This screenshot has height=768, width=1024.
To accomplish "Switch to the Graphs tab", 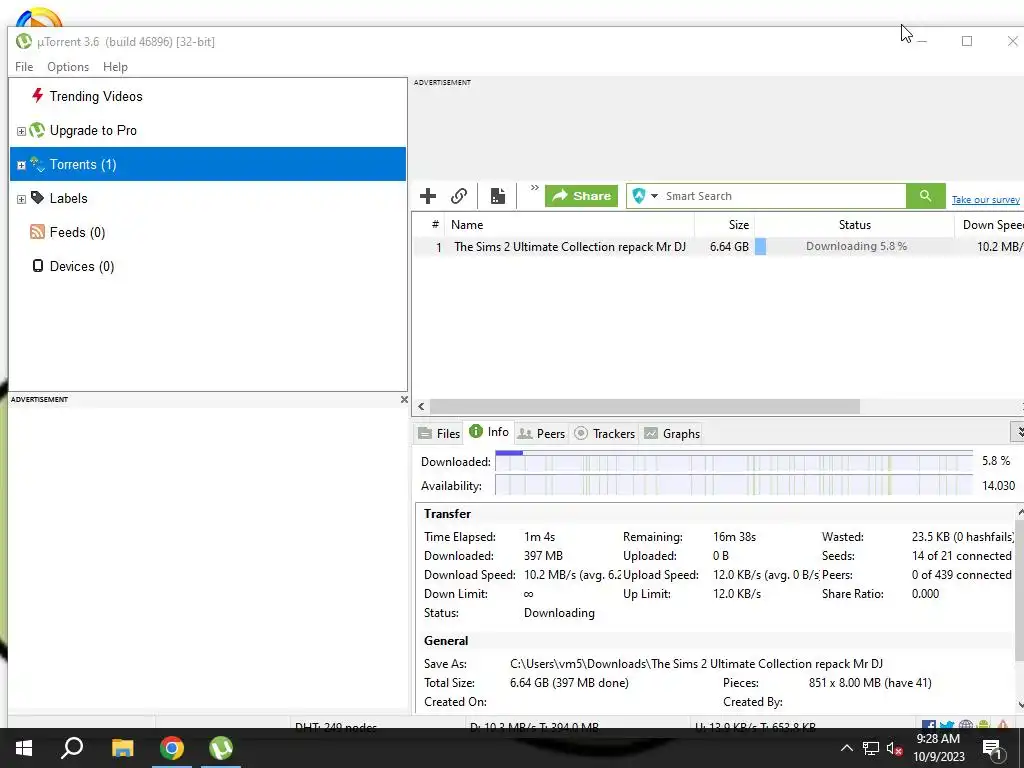I will coord(672,434).
